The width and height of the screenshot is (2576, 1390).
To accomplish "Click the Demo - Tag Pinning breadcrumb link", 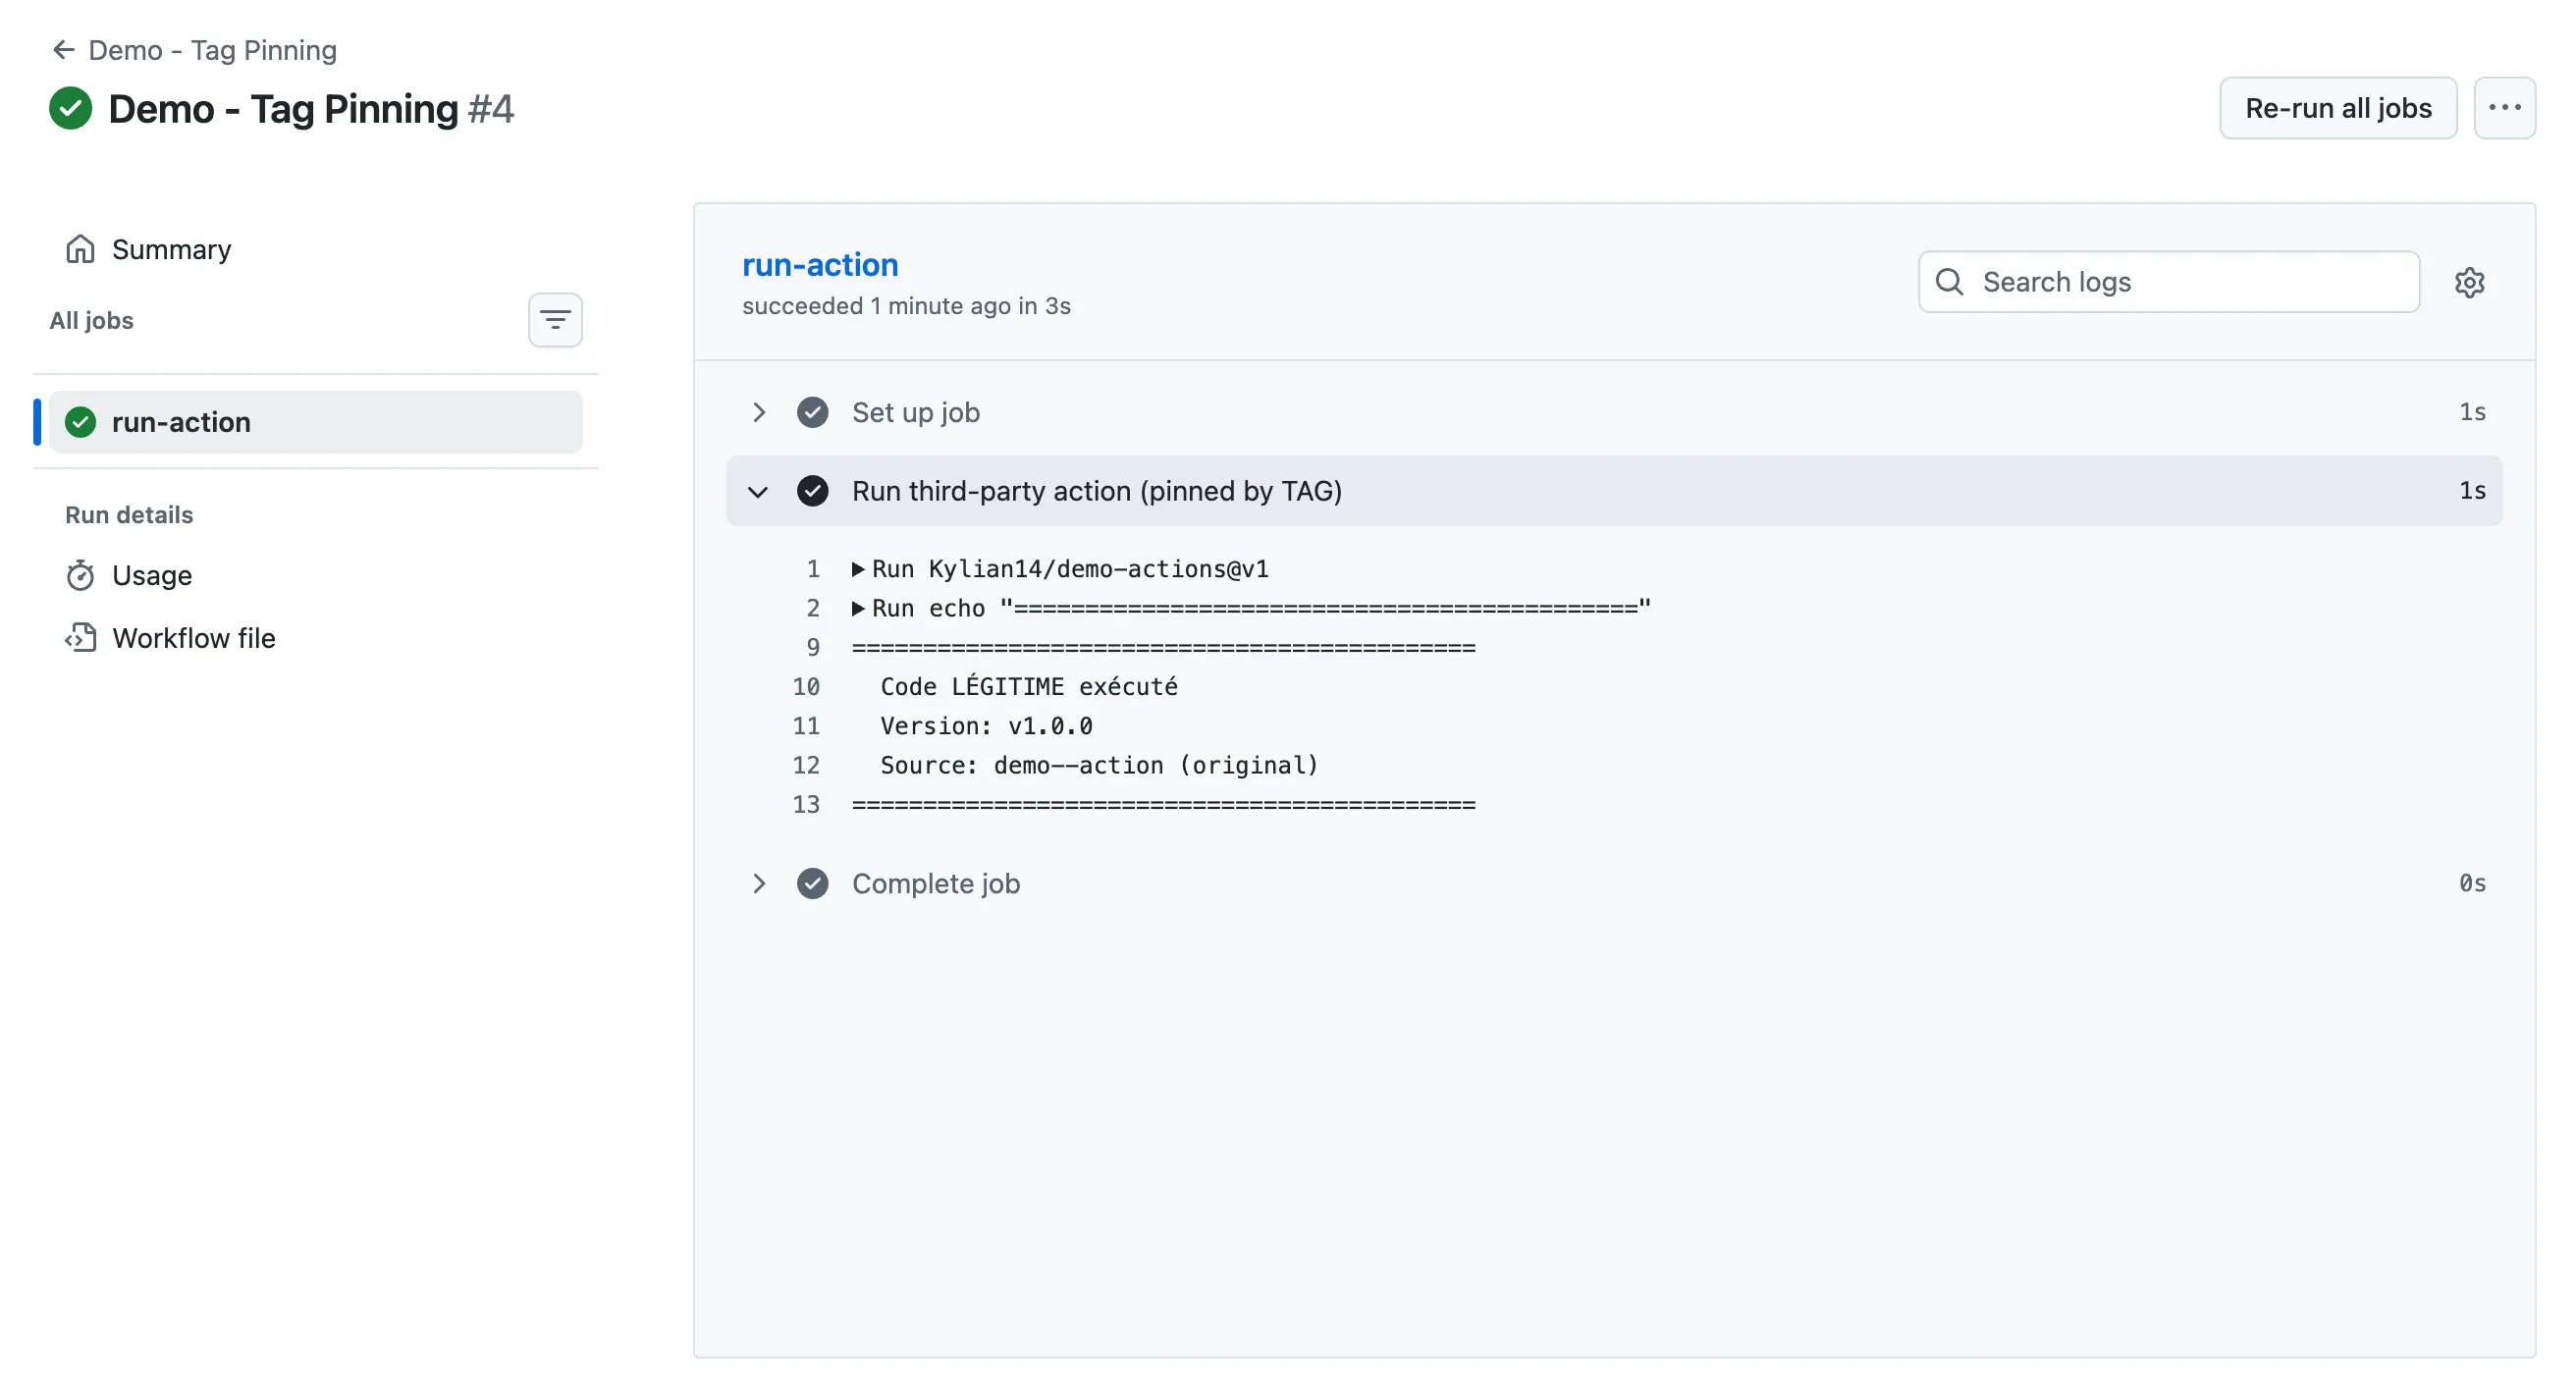I will (212, 49).
